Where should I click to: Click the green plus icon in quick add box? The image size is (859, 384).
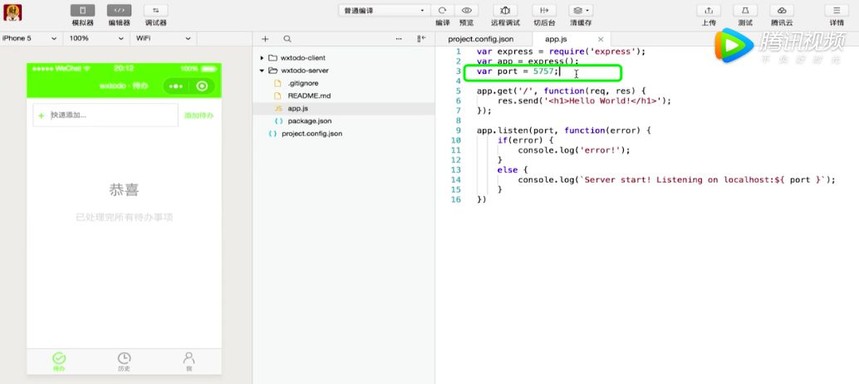(41, 116)
